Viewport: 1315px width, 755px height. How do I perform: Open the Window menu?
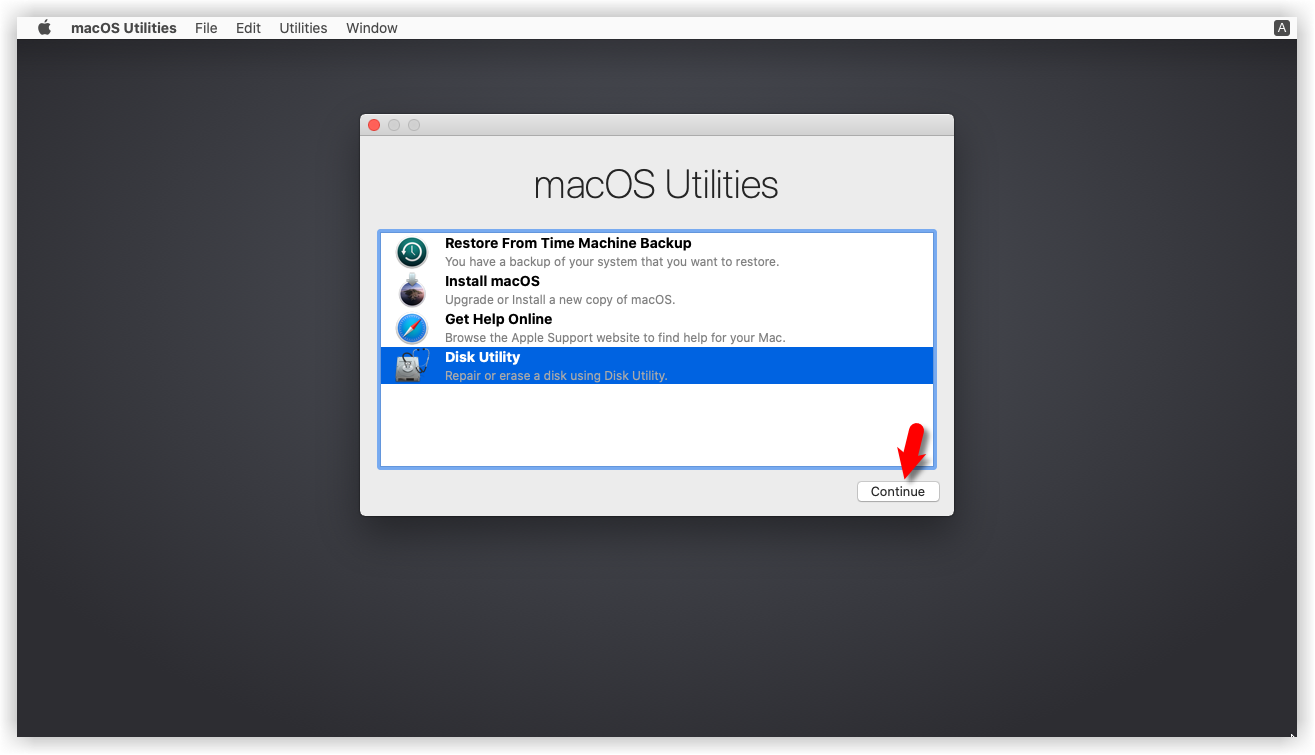(371, 27)
